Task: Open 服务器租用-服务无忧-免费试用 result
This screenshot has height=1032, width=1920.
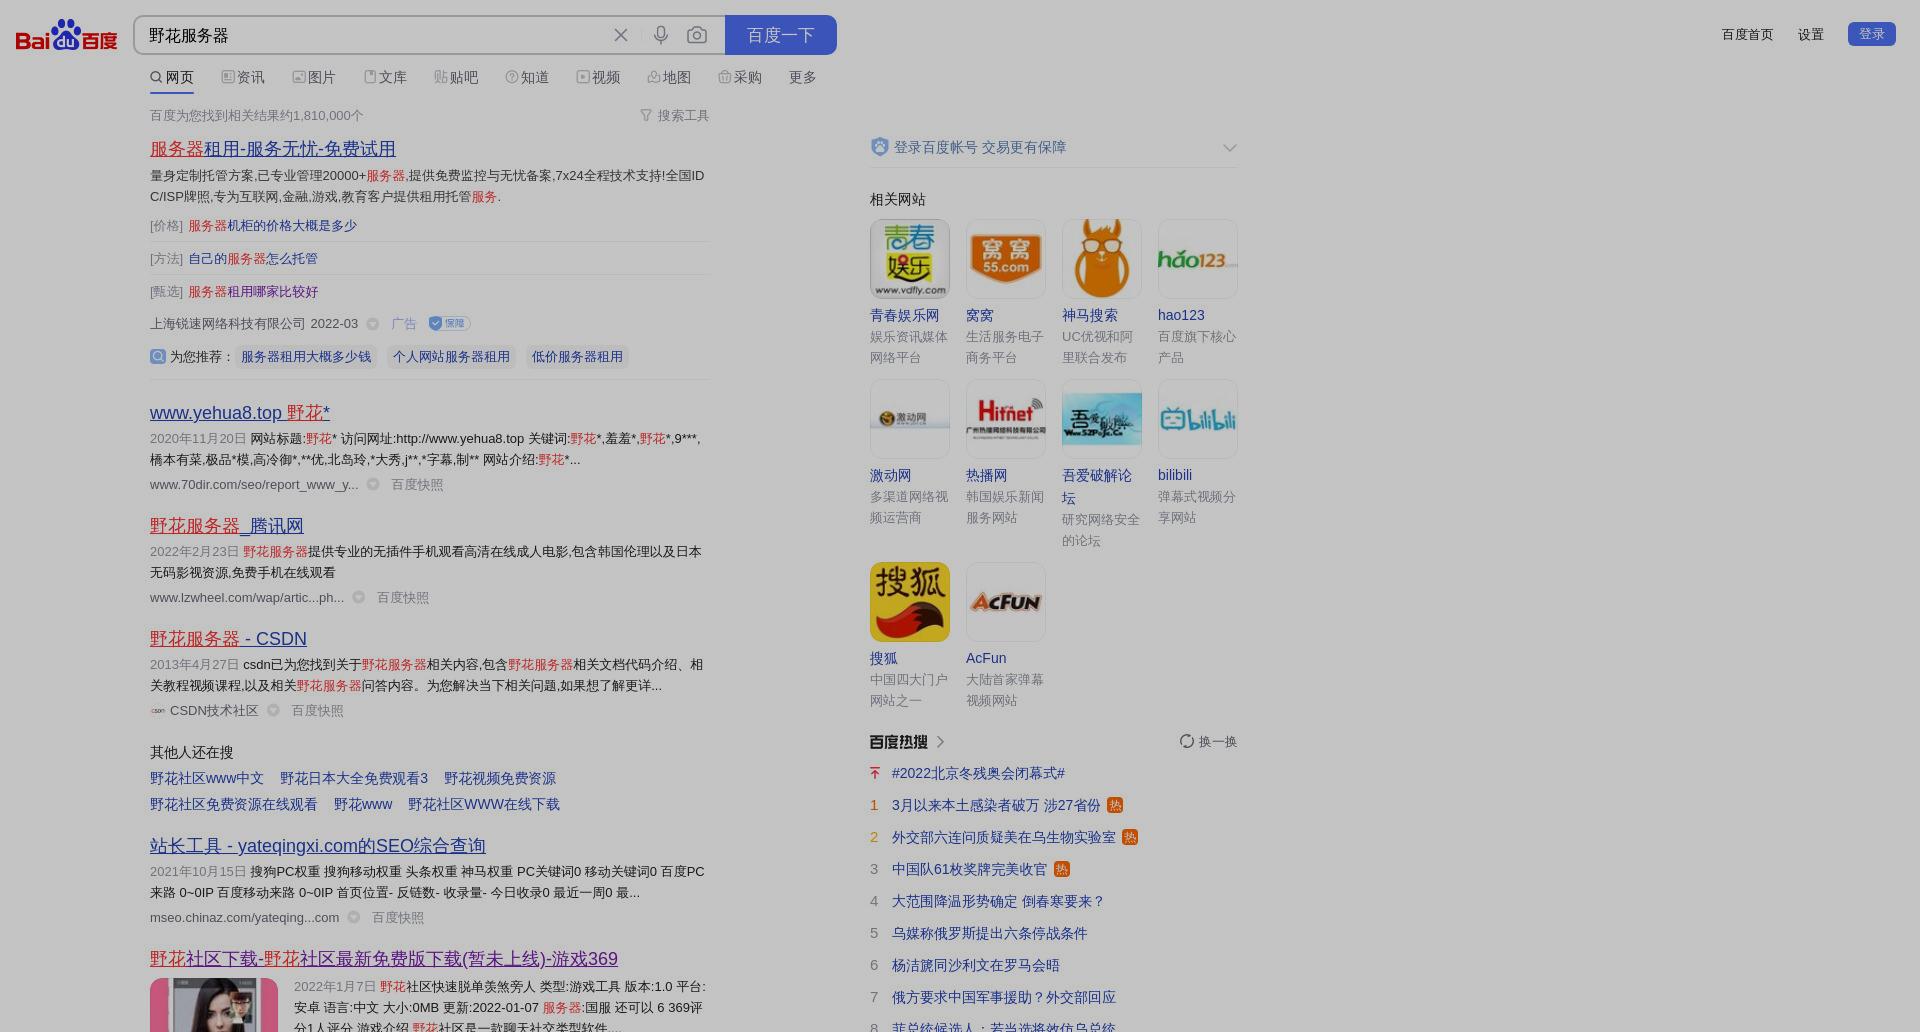Action: pos(273,149)
